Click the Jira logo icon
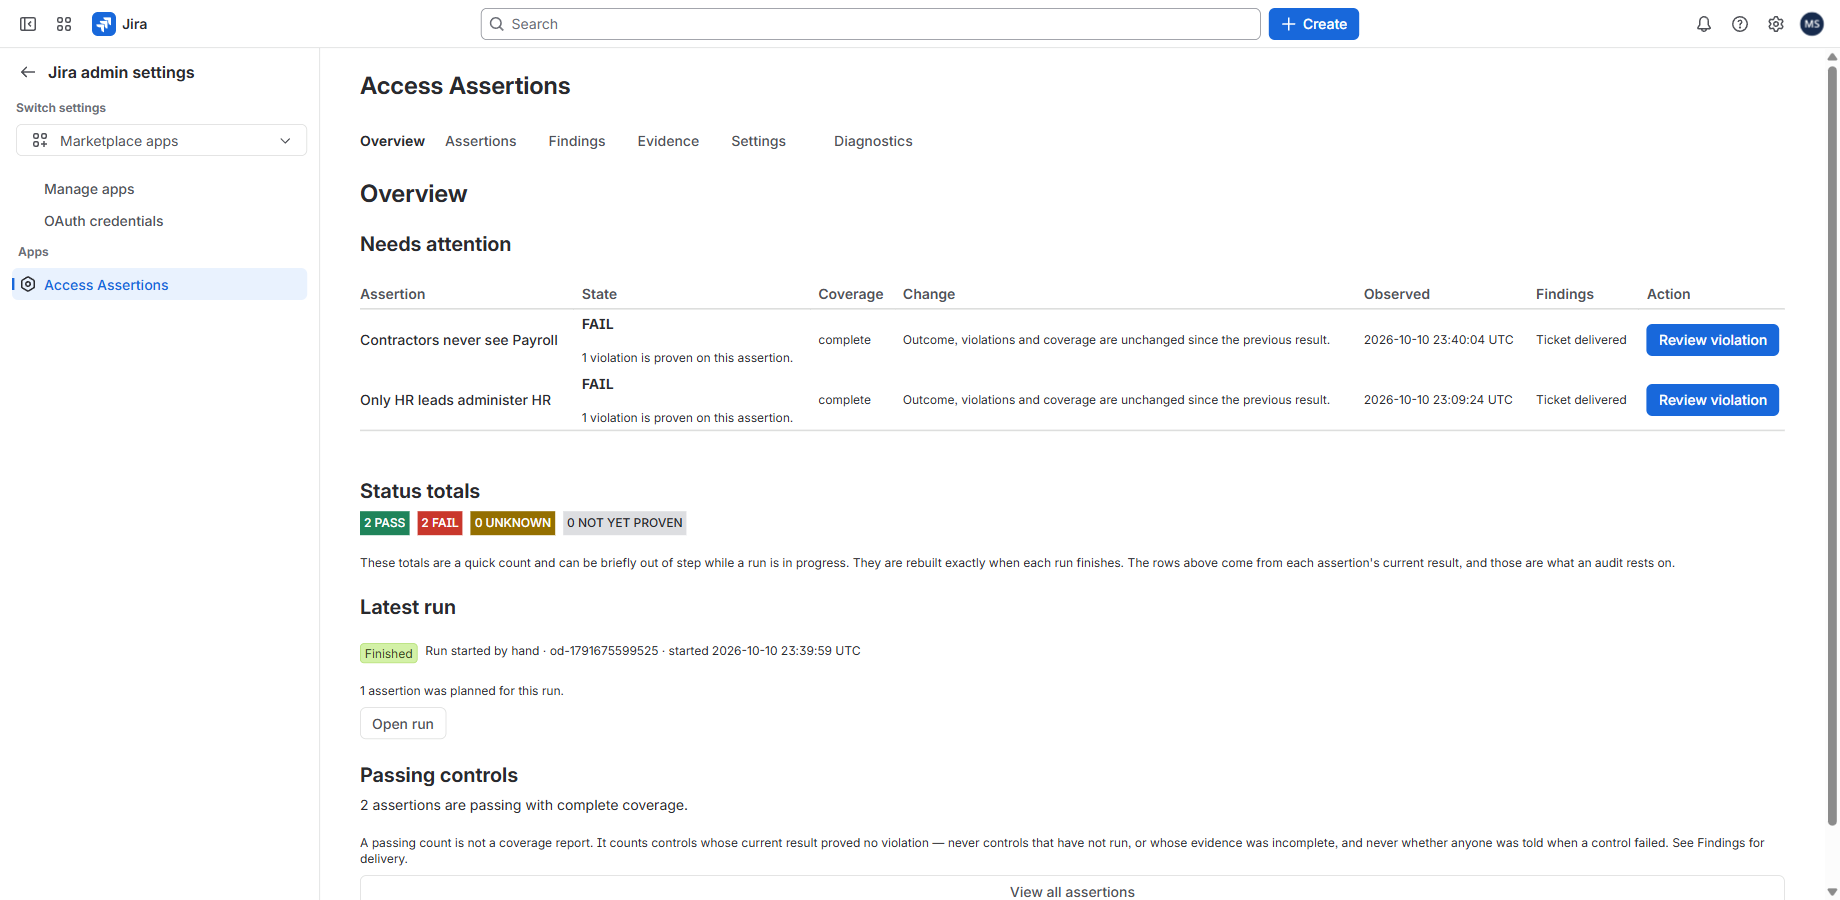This screenshot has width=1840, height=900. (x=103, y=24)
